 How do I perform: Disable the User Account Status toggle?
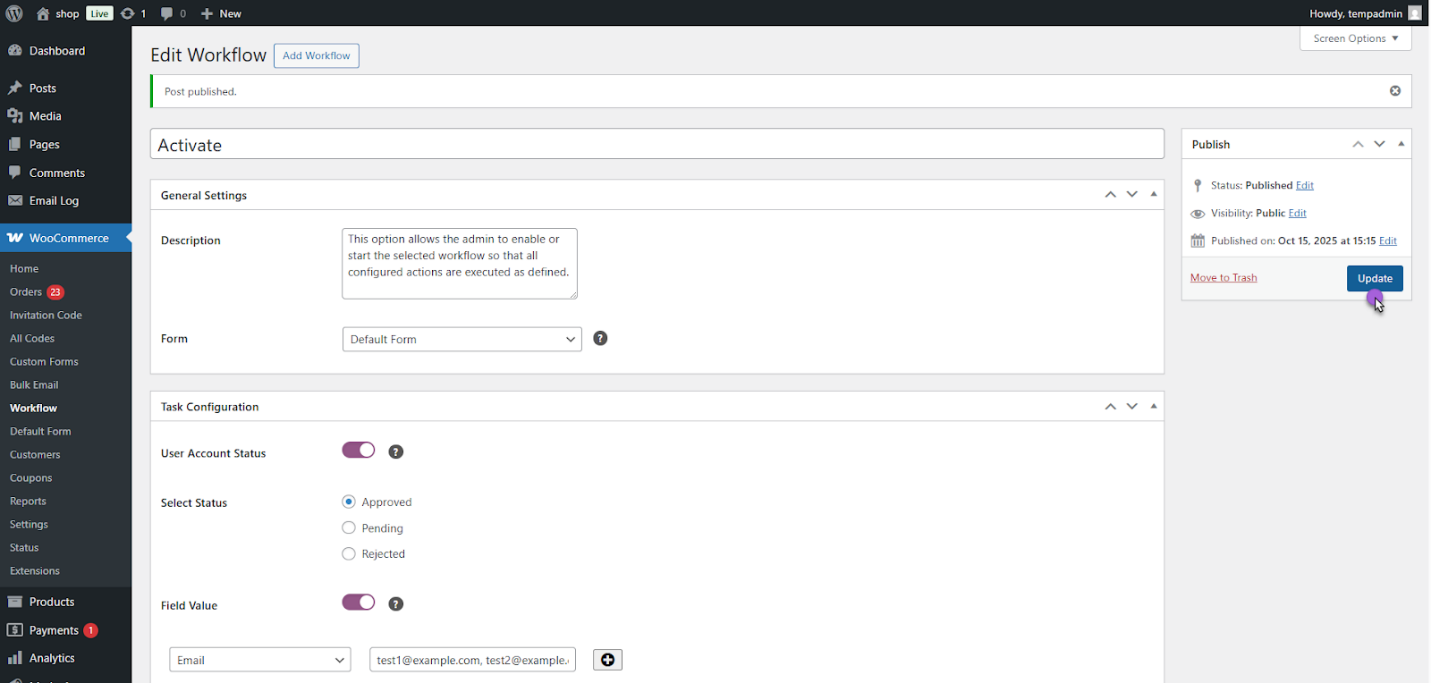[358, 450]
